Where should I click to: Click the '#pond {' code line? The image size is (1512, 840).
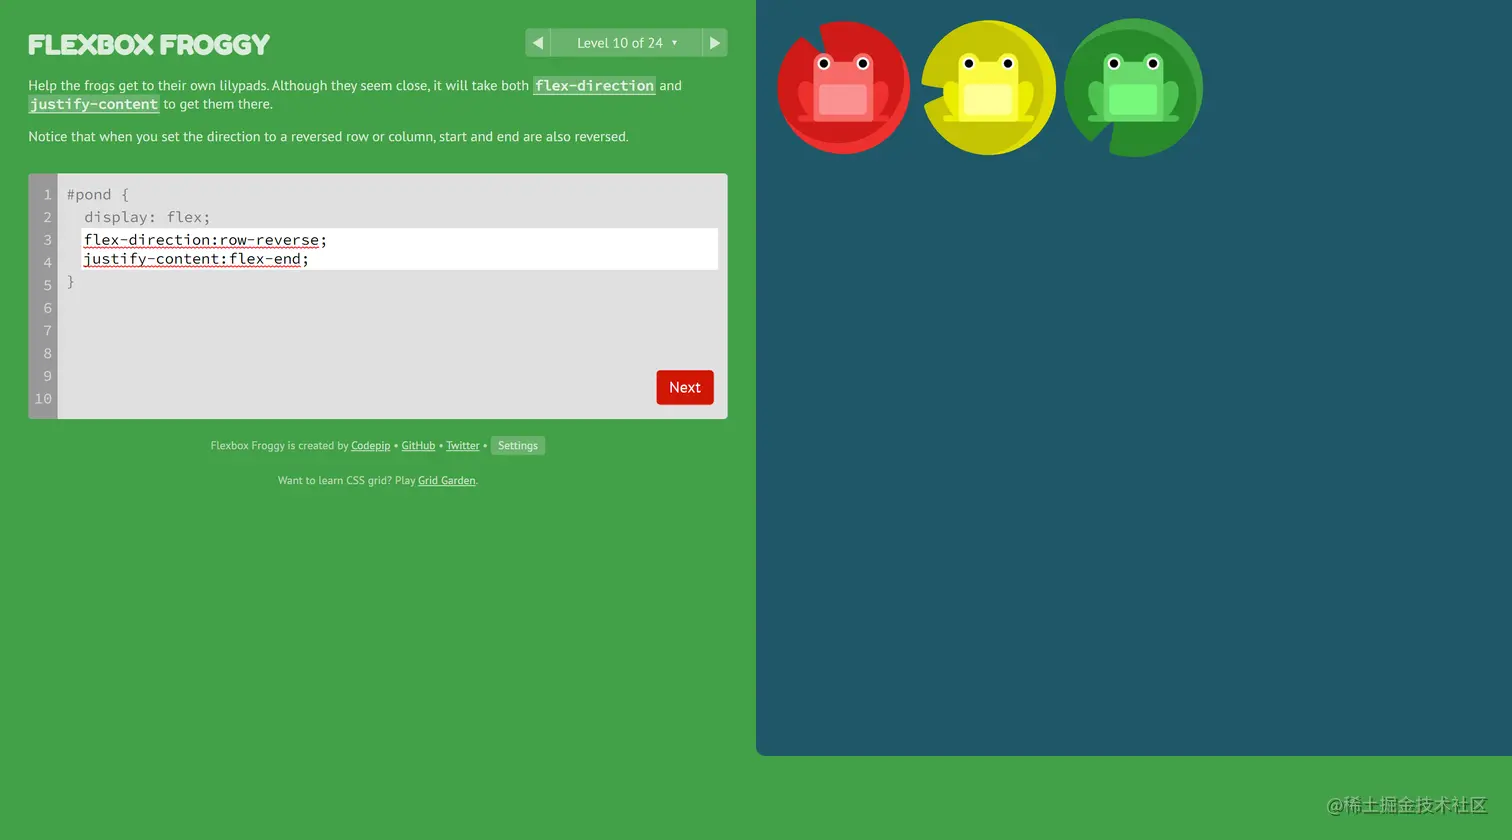coord(98,195)
